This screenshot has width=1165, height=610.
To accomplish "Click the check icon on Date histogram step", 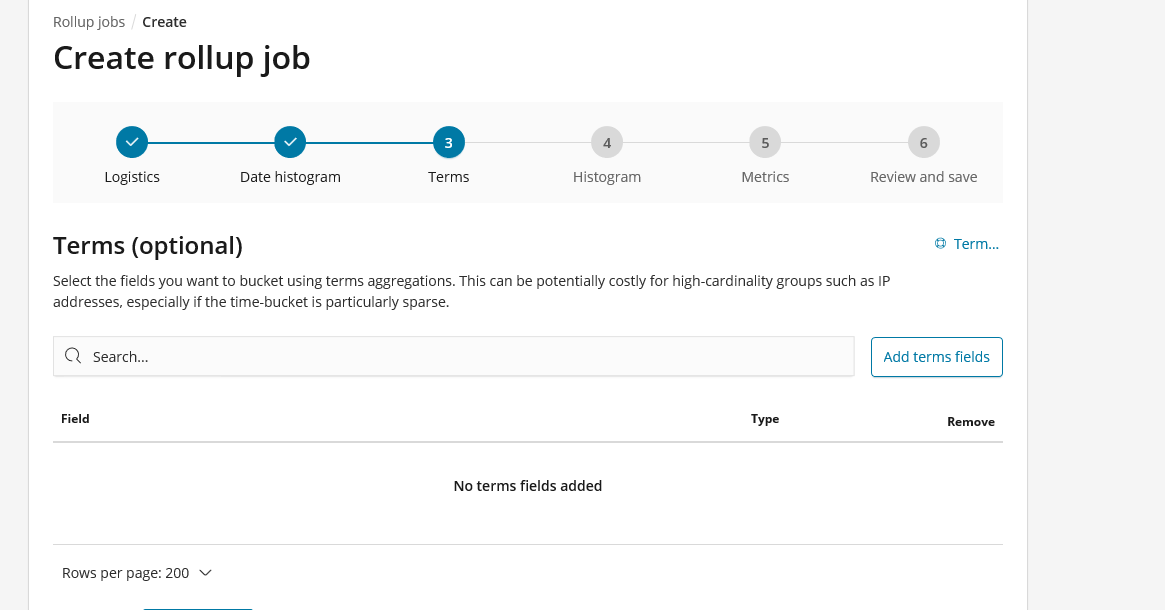I will [290, 142].
